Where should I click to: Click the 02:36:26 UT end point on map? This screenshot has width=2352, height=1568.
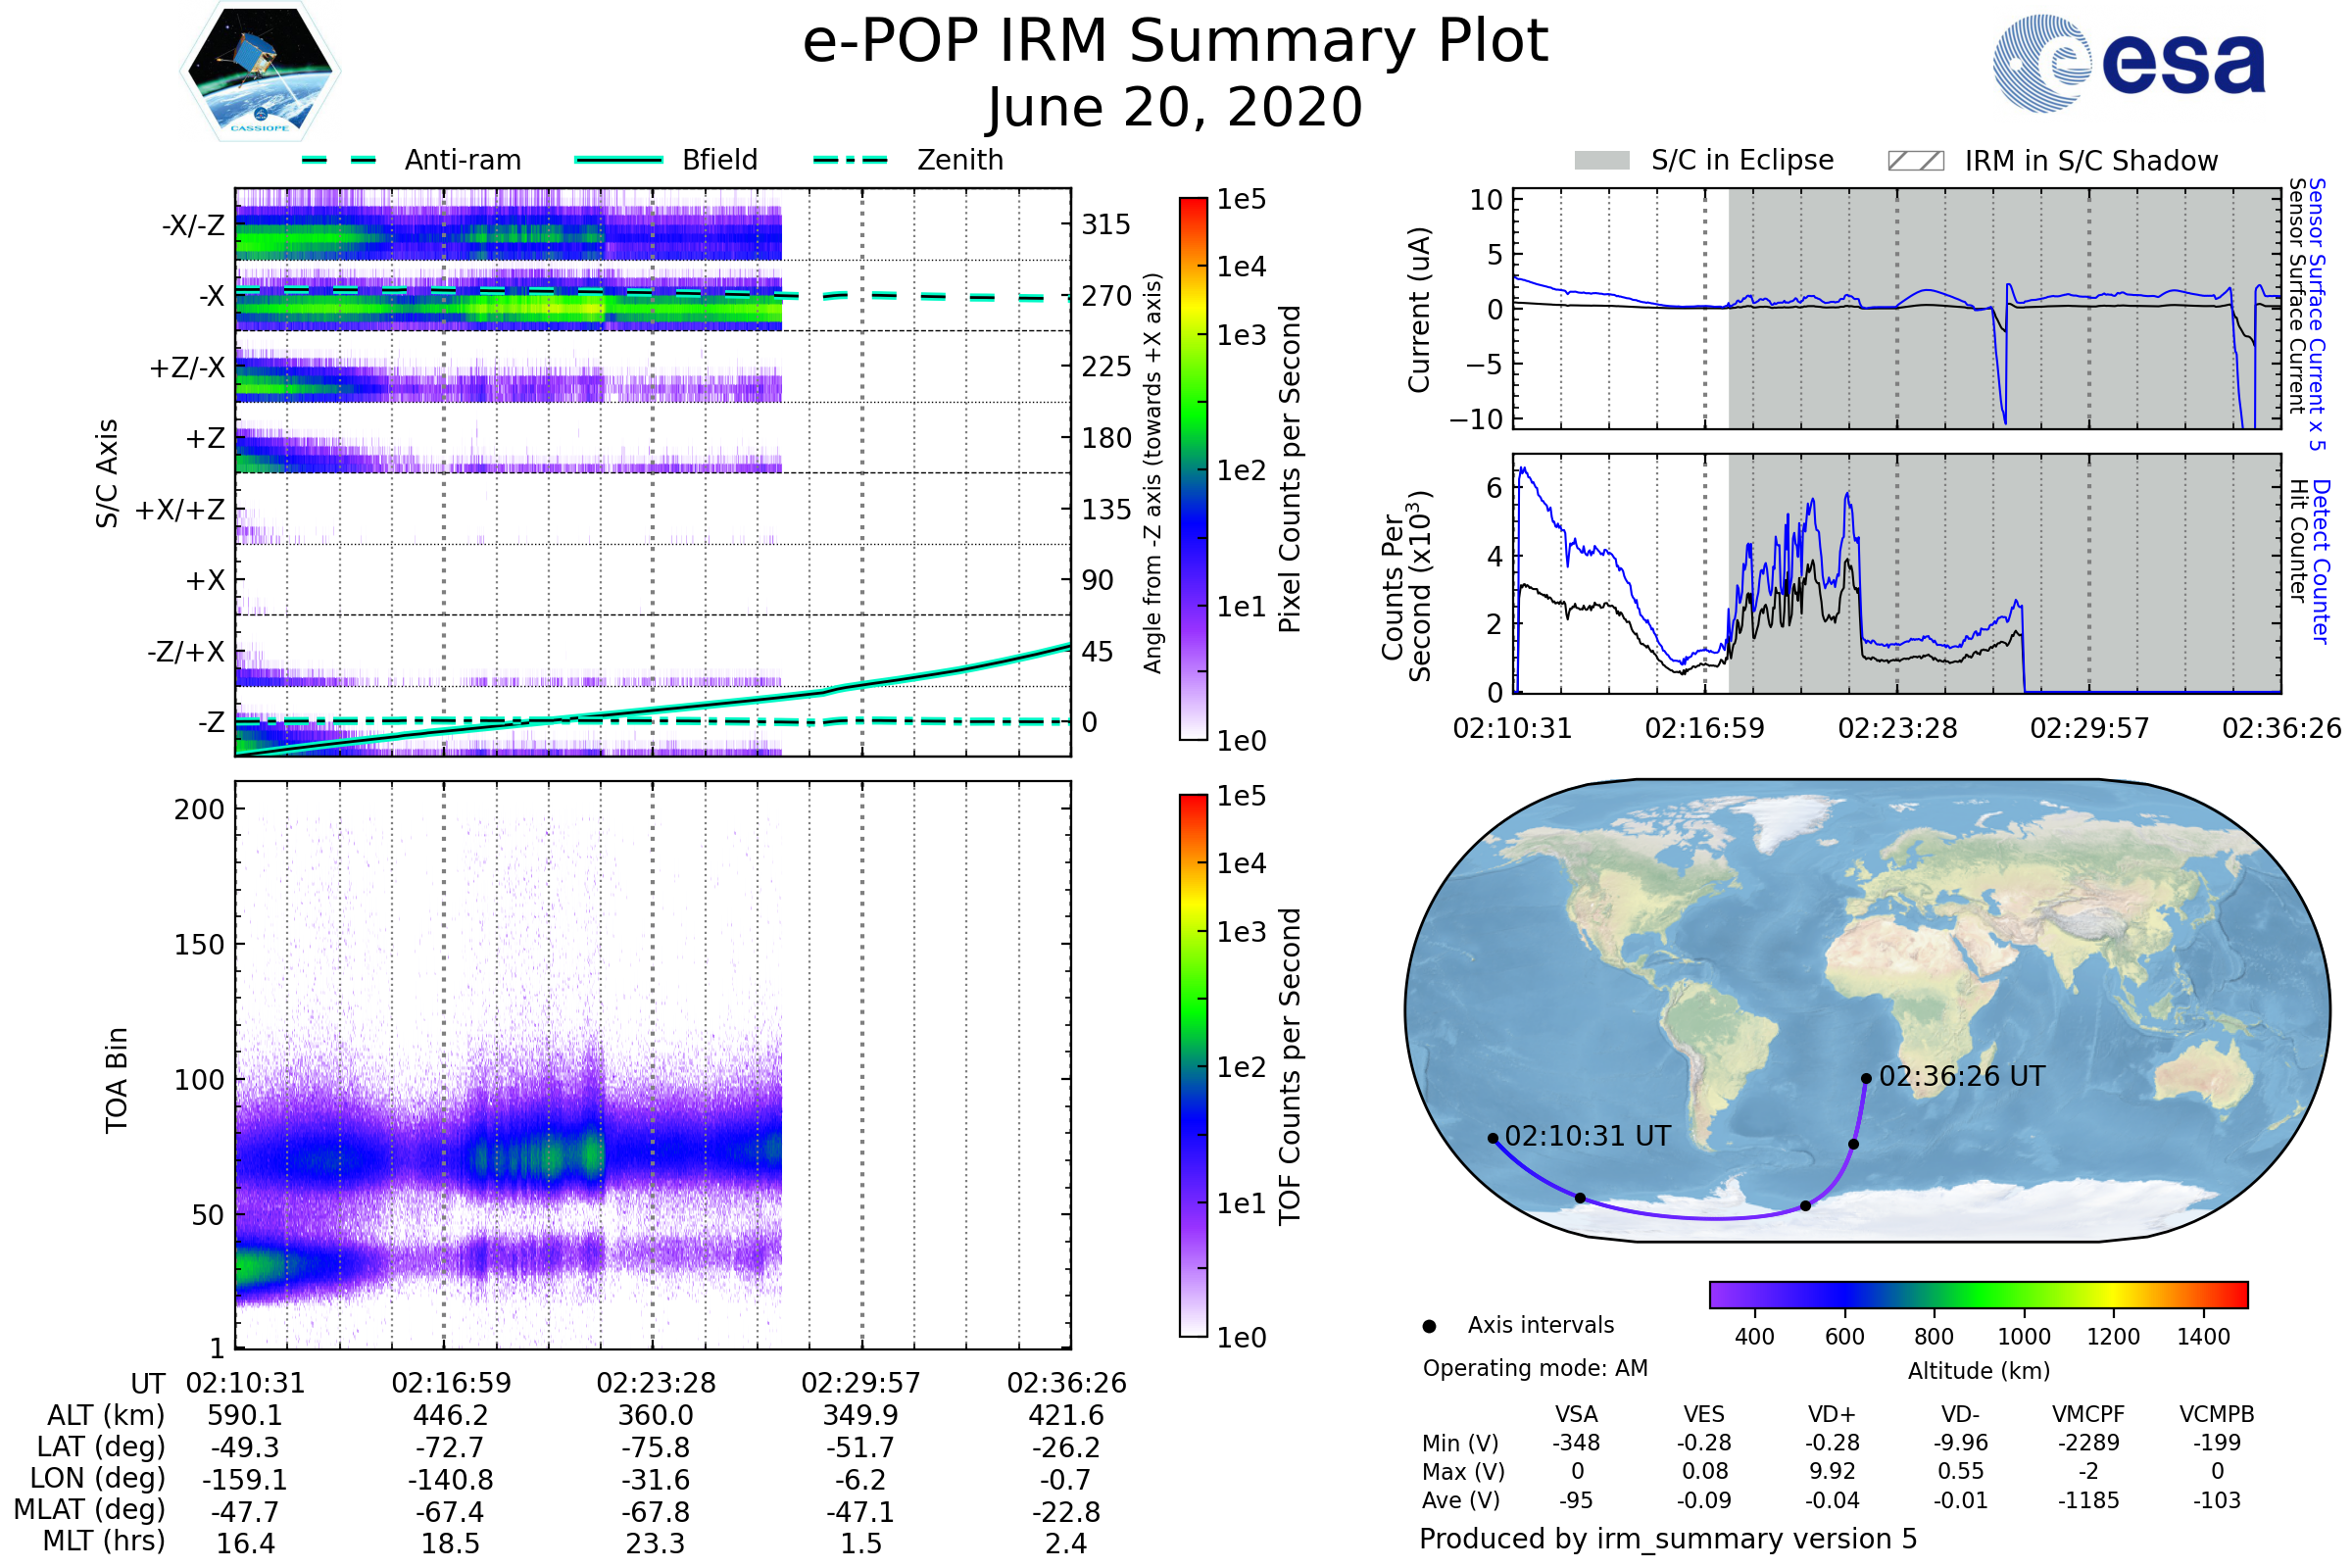[1866, 1078]
